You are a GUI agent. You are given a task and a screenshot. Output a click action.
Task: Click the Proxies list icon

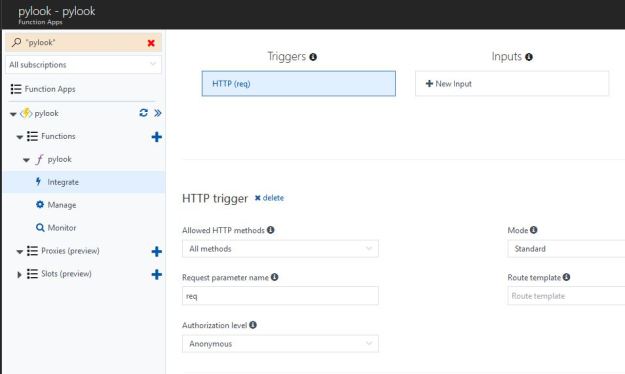[32, 251]
